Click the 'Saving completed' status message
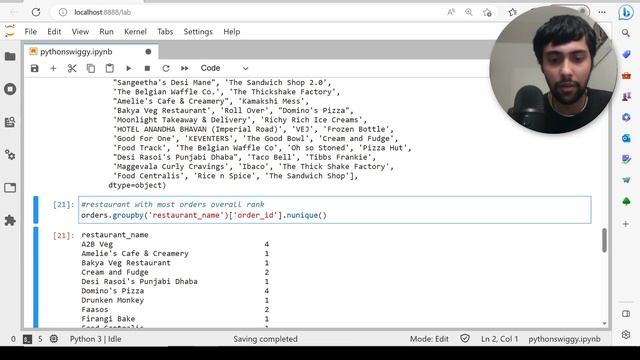The width and height of the screenshot is (640, 360). tap(265, 339)
